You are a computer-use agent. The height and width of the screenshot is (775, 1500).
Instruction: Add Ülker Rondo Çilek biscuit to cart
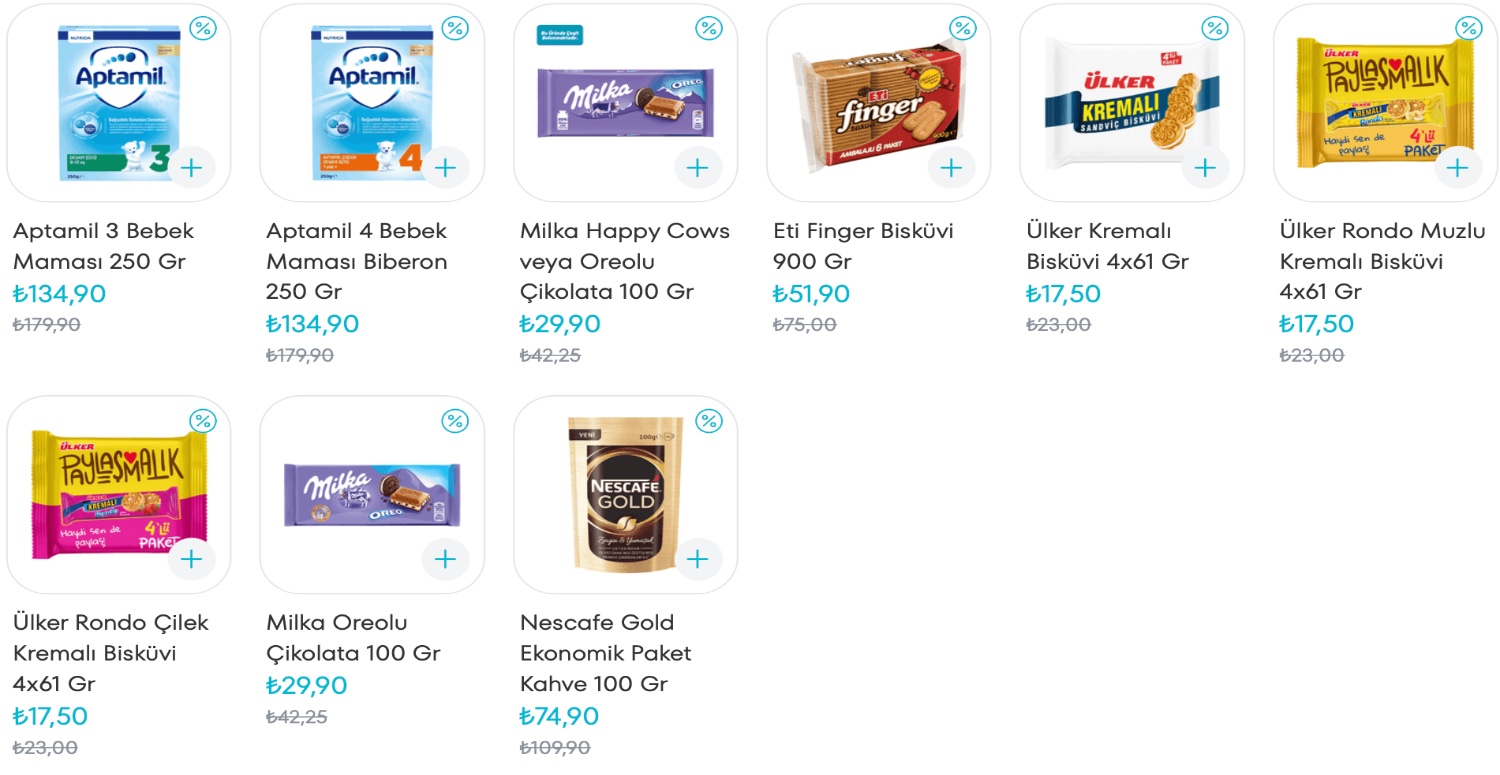point(191,559)
